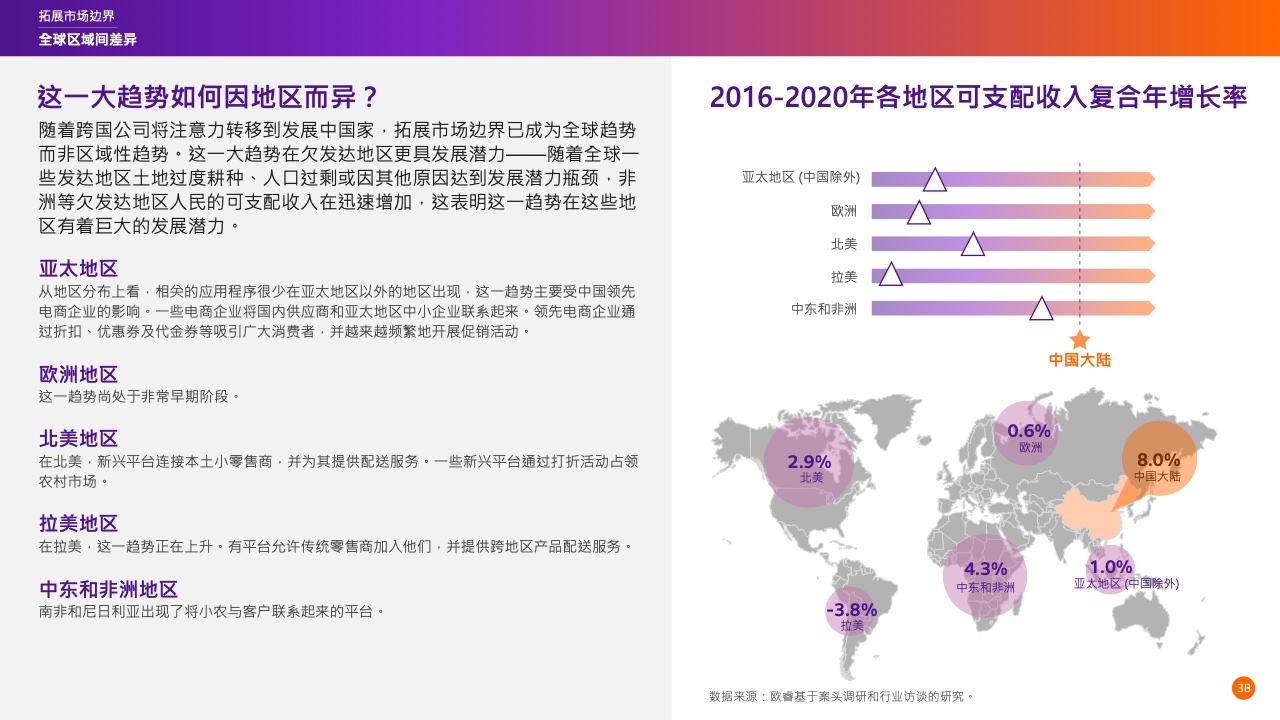Select the -3.8% 拉美 map bubble

[851, 612]
